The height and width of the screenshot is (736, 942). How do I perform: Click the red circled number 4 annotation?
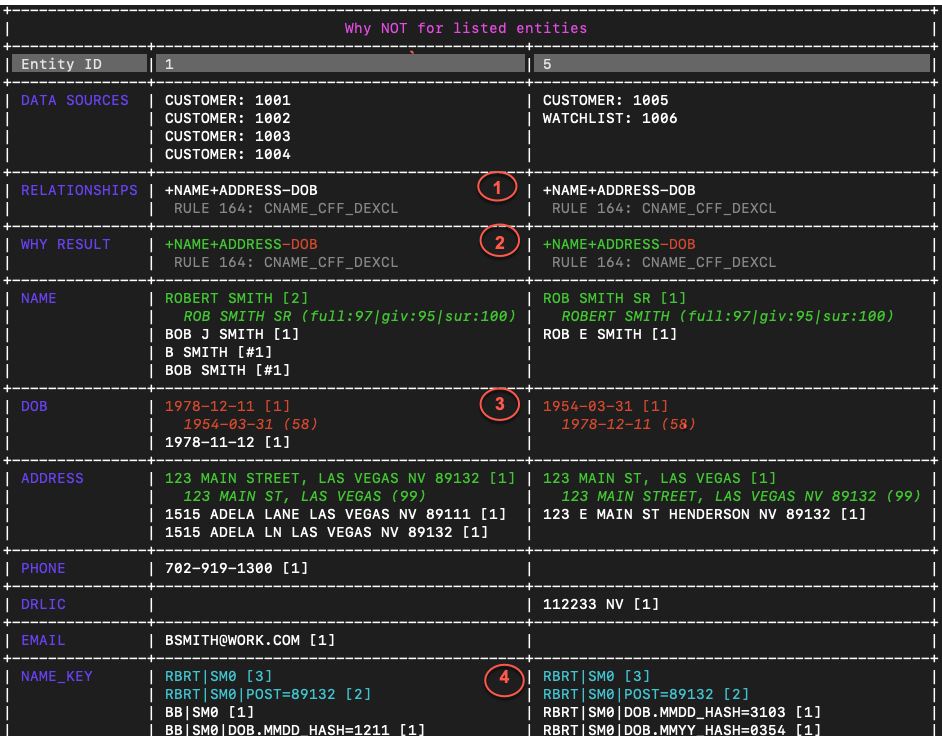(504, 678)
